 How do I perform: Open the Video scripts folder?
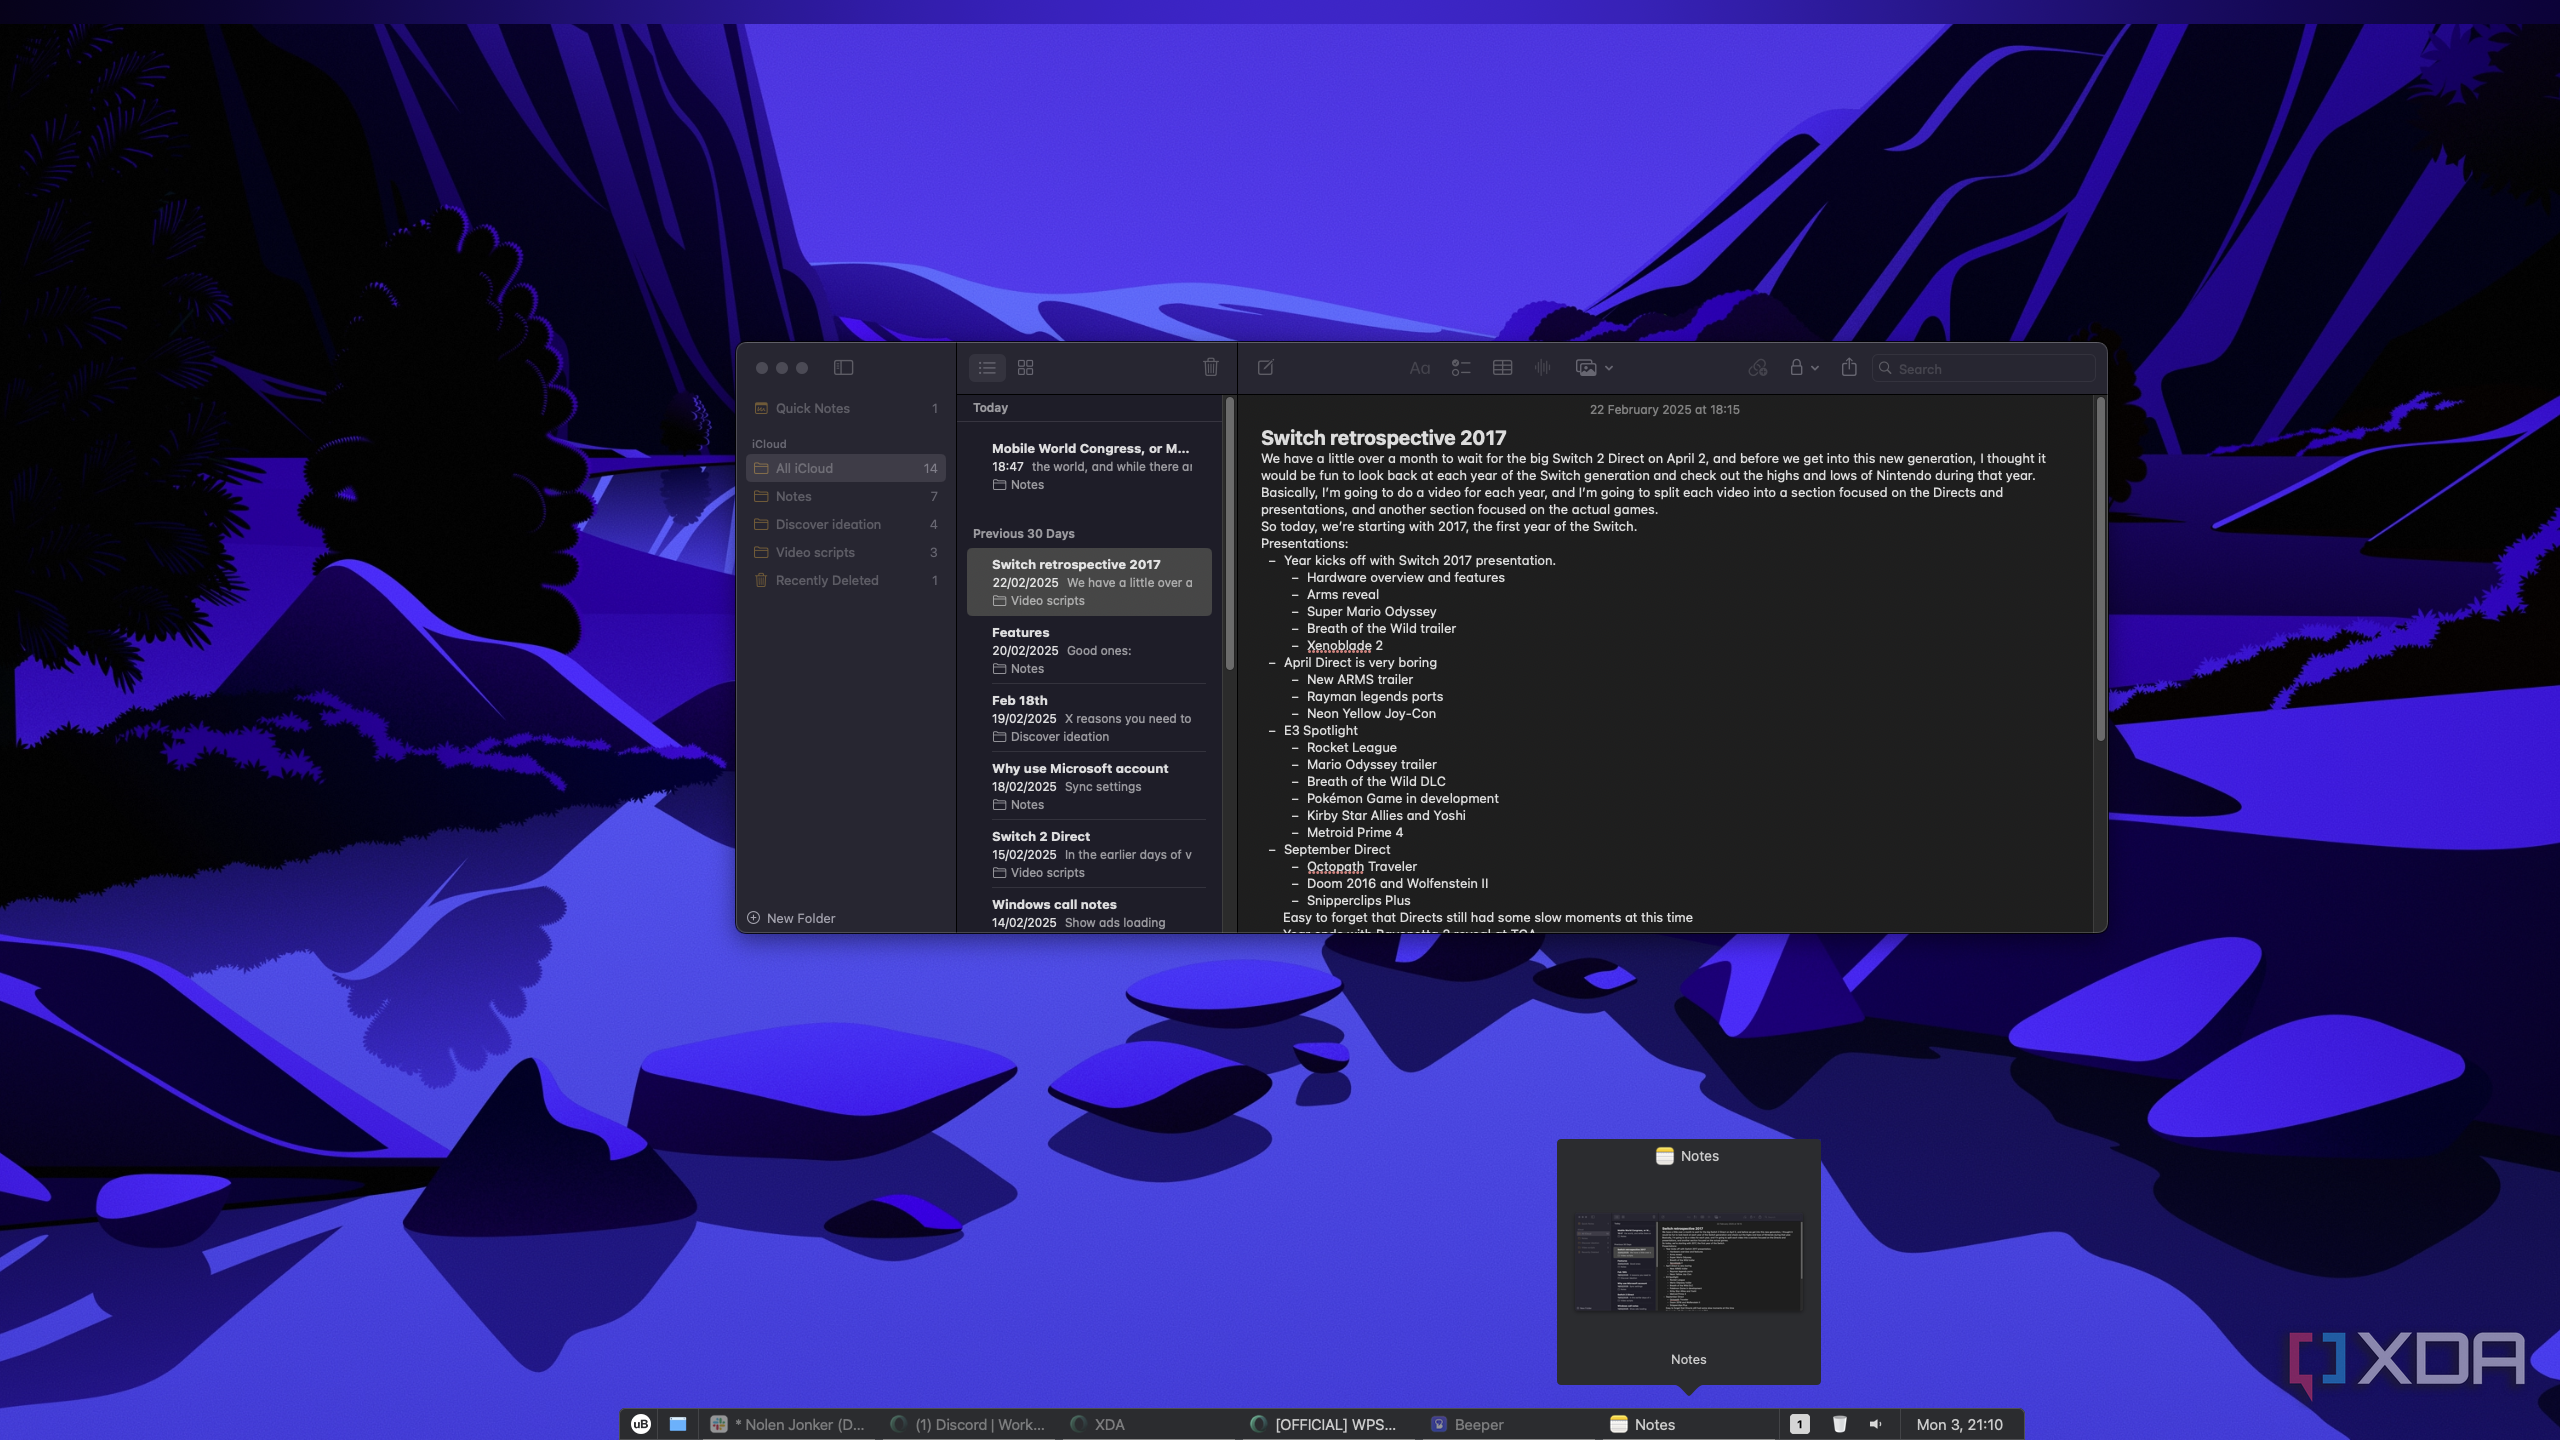click(x=846, y=552)
